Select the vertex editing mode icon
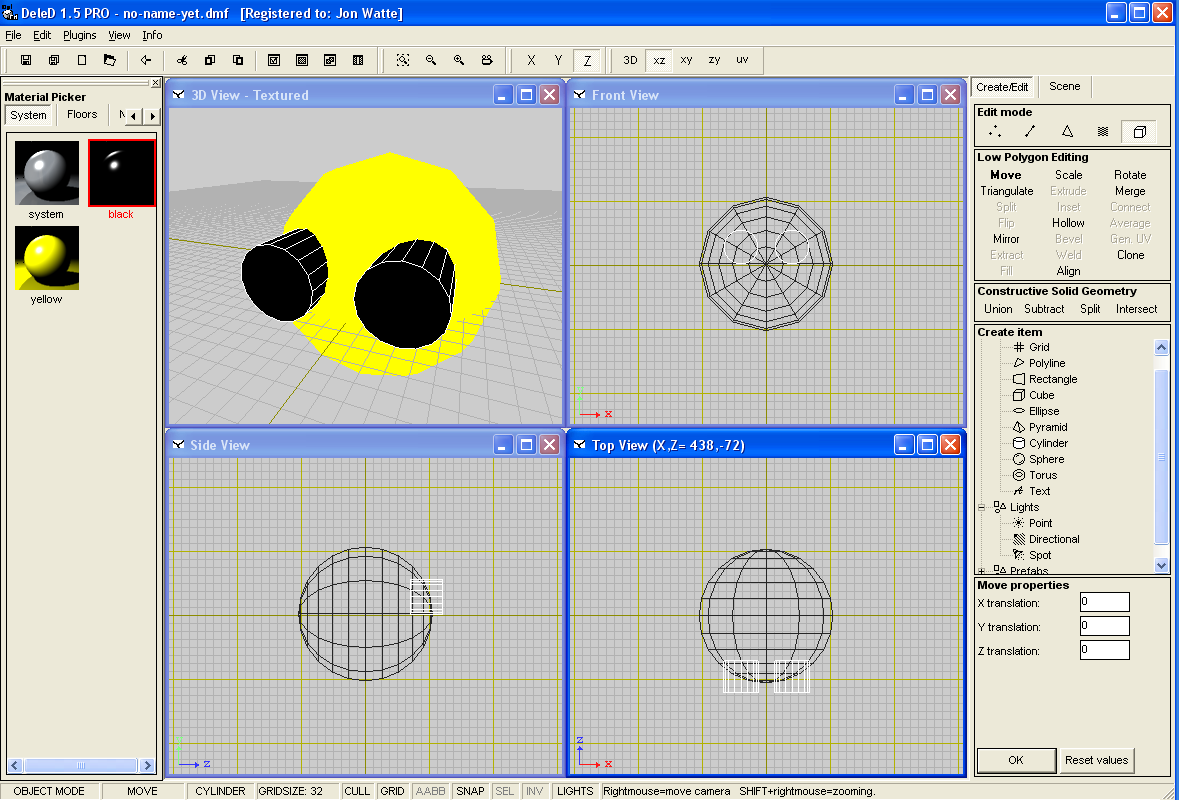Image resolution: width=1179 pixels, height=800 pixels. point(995,131)
